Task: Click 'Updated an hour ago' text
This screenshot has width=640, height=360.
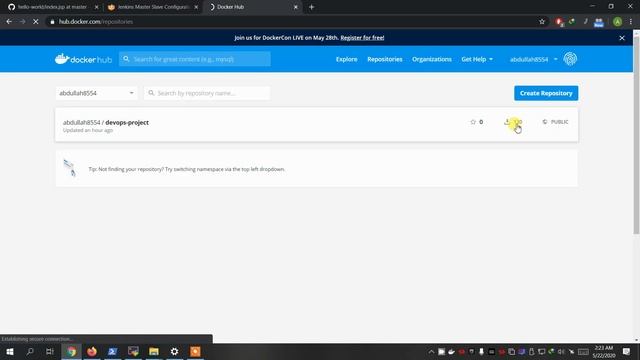Action: [x=88, y=130]
